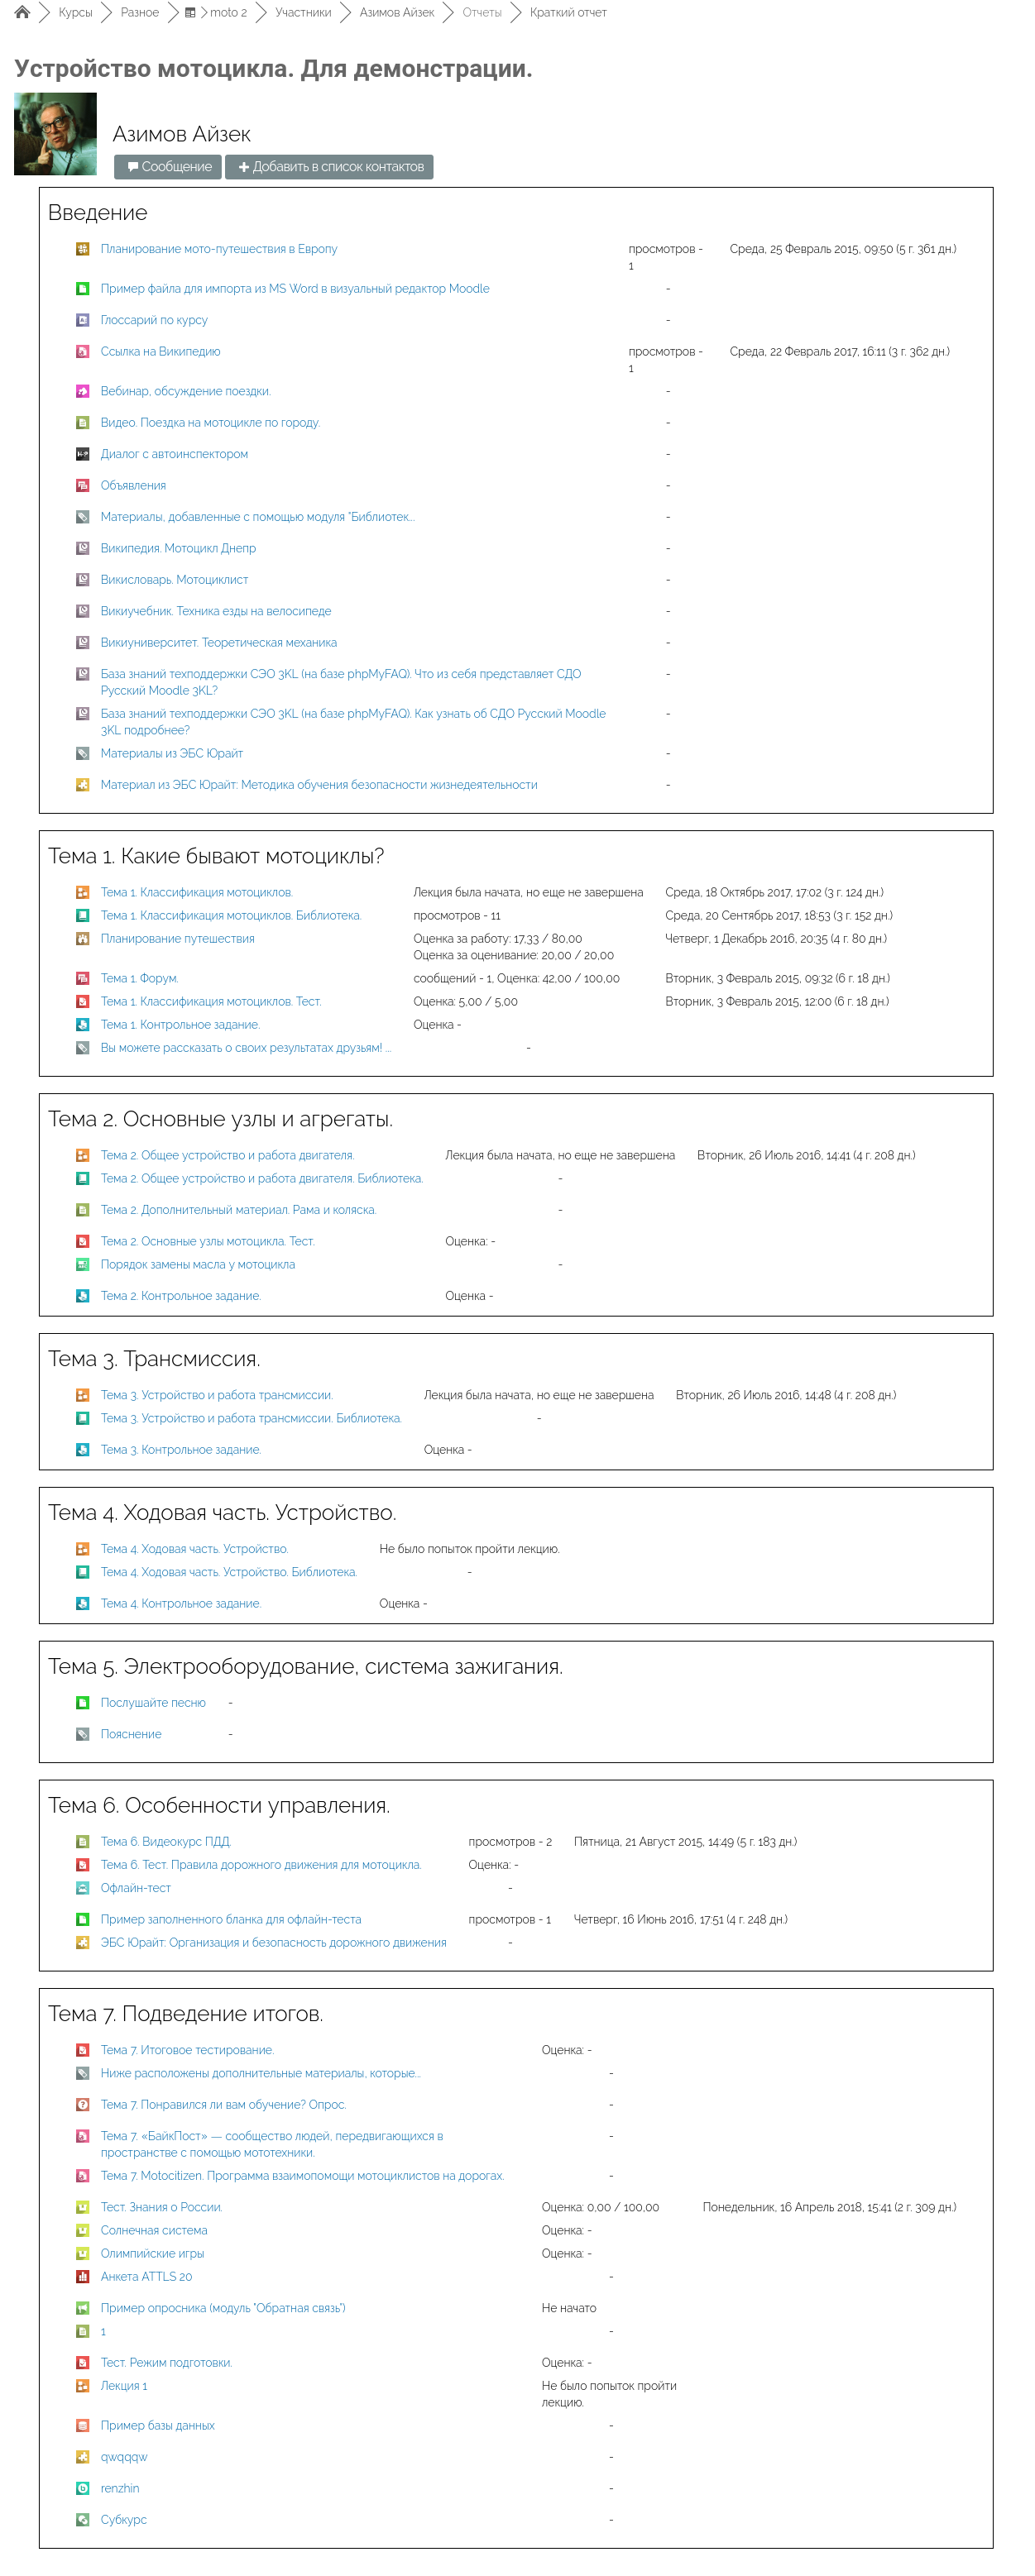Click the forum icon next to Объявления
The image size is (1035, 2576).
pyautogui.click(x=83, y=485)
